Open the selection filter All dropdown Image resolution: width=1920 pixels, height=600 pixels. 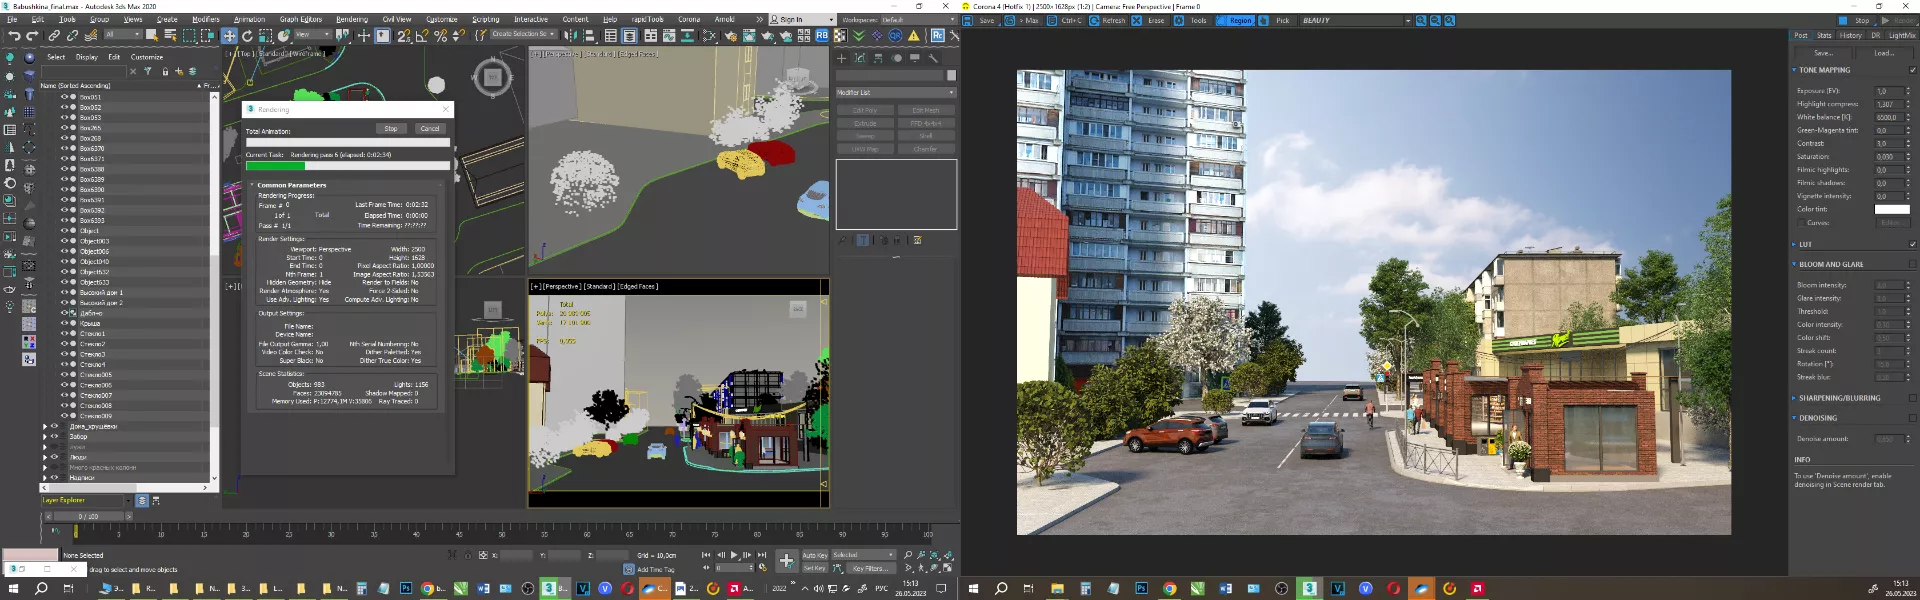124,35
